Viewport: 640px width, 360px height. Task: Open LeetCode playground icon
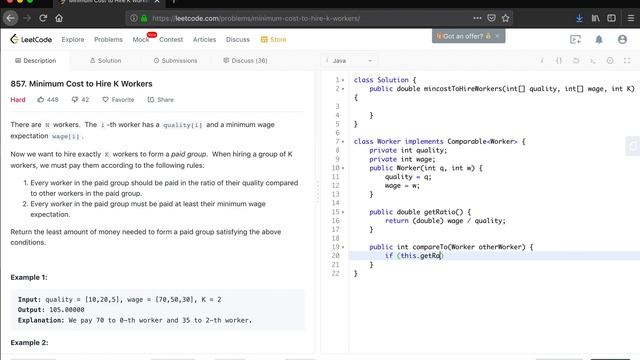[576, 39]
